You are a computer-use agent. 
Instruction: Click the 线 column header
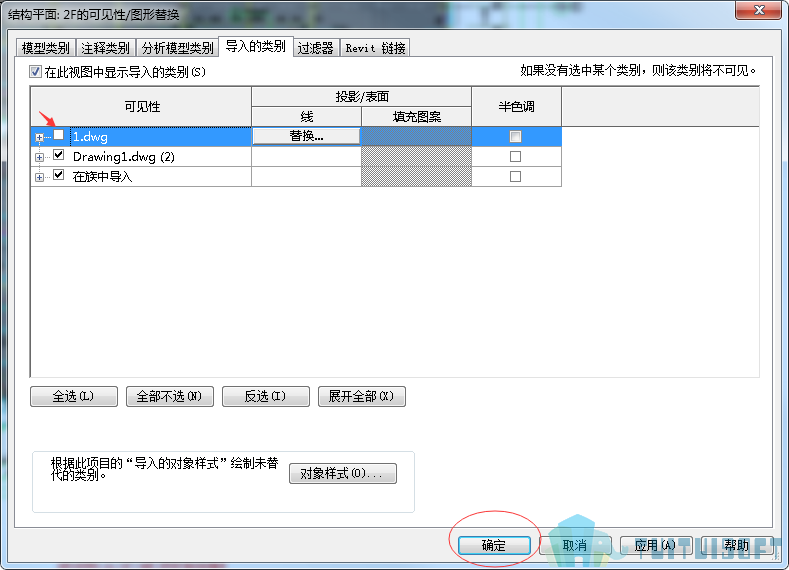(x=306, y=117)
